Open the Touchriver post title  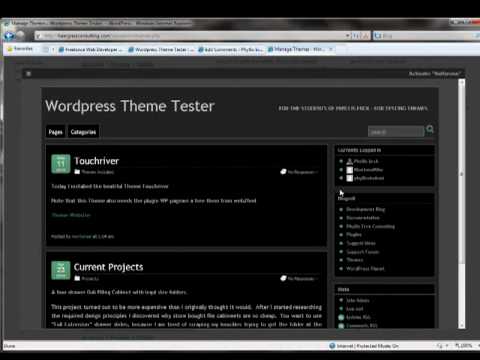point(97,161)
